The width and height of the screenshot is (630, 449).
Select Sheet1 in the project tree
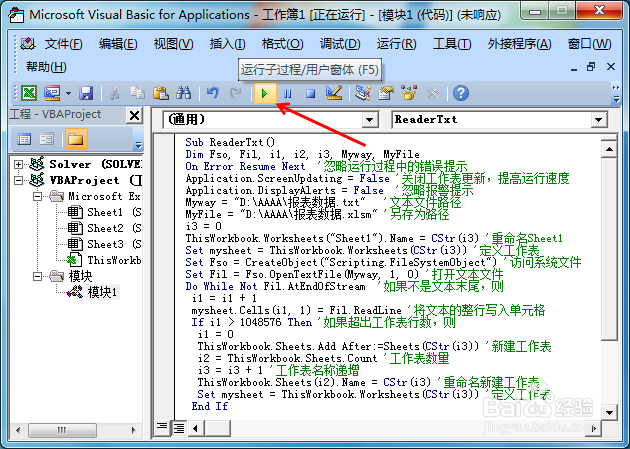coord(104,212)
